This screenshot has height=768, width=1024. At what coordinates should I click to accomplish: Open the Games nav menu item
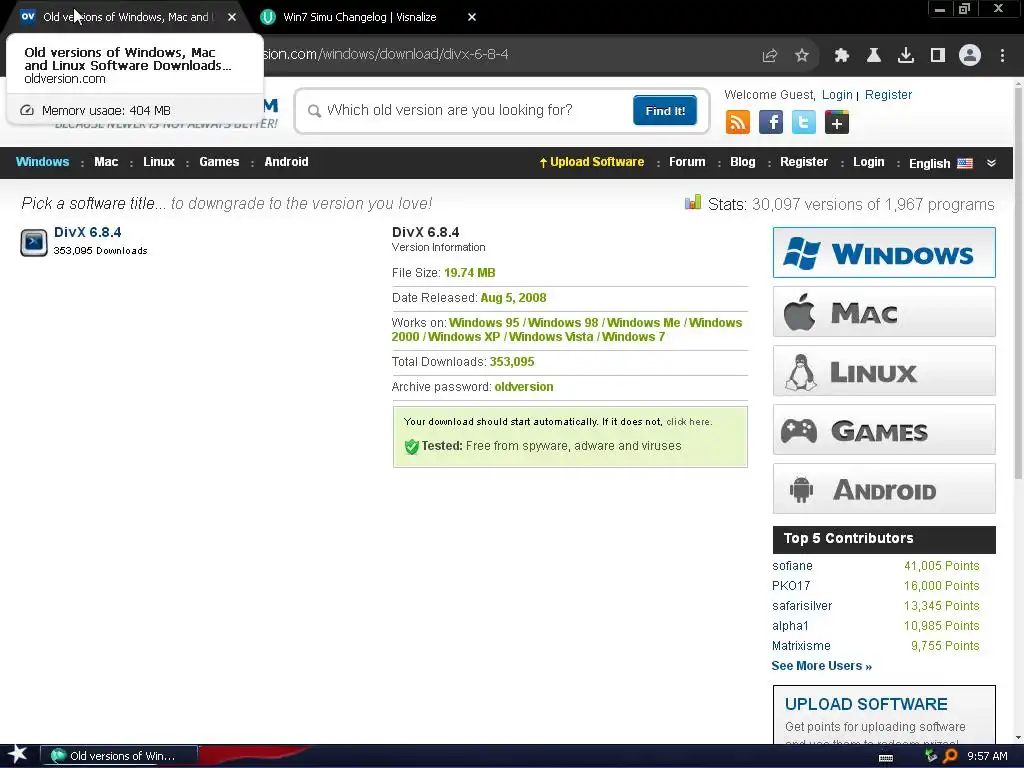click(219, 162)
